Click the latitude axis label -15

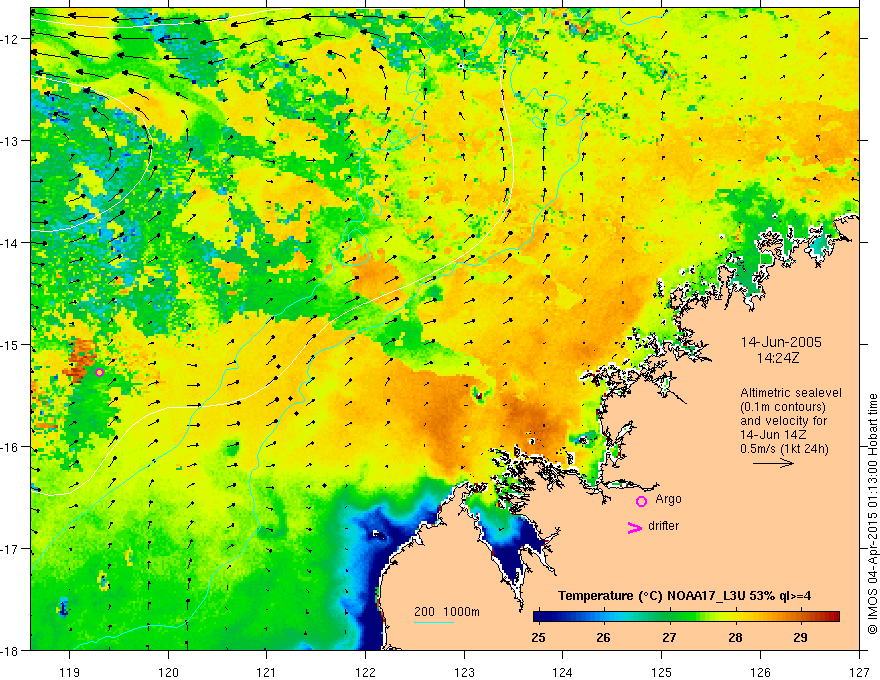[11, 344]
